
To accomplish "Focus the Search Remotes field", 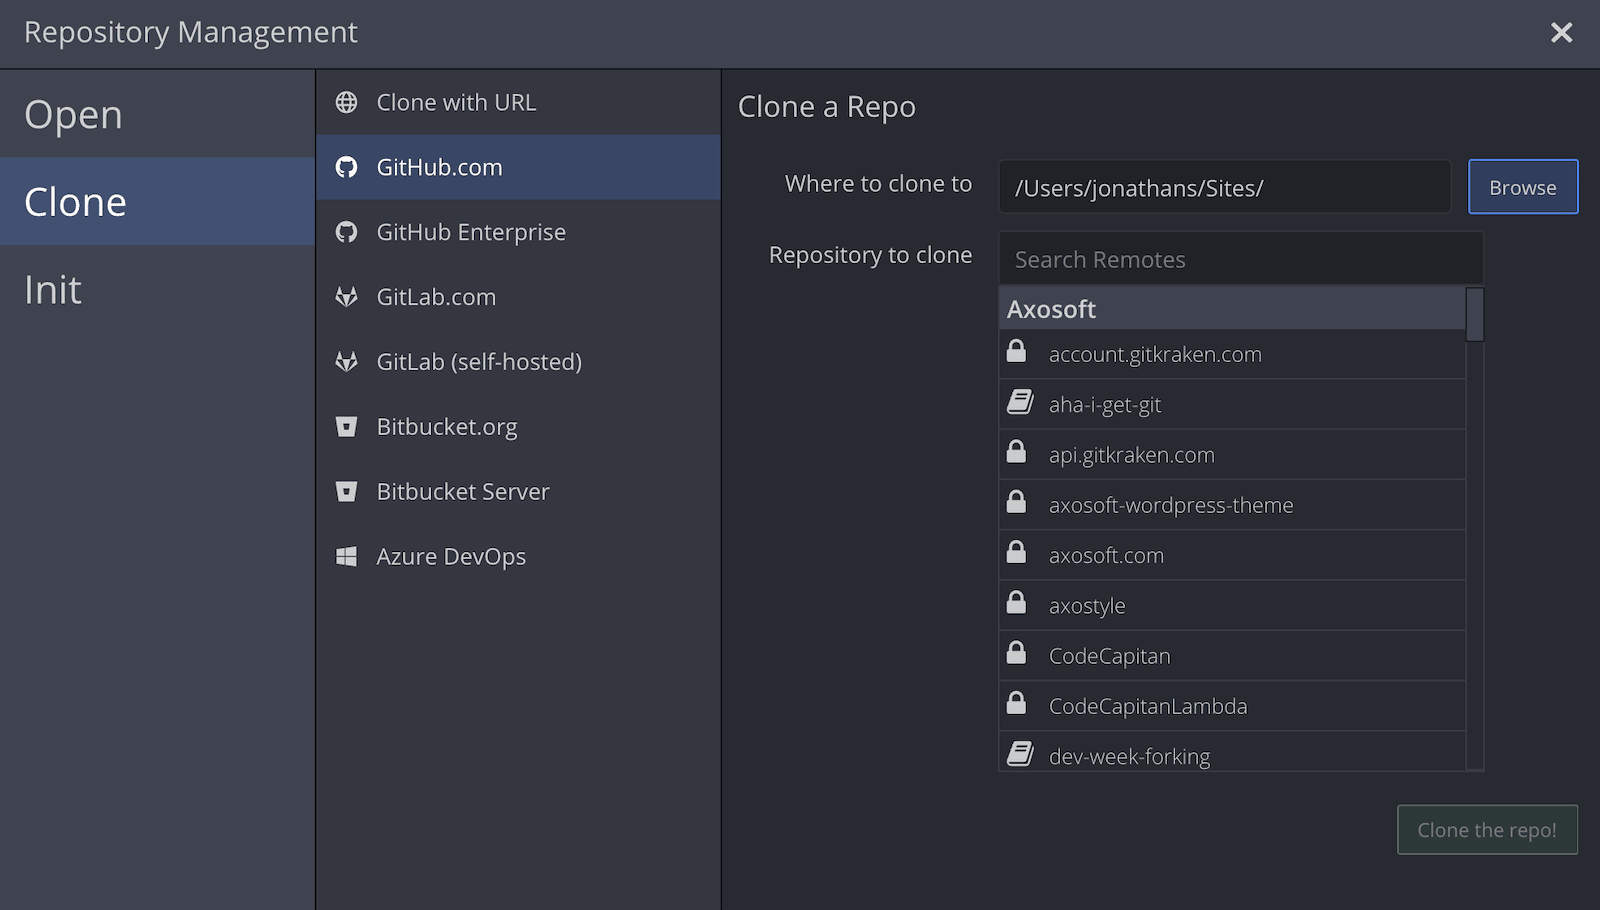I will [x=1240, y=260].
